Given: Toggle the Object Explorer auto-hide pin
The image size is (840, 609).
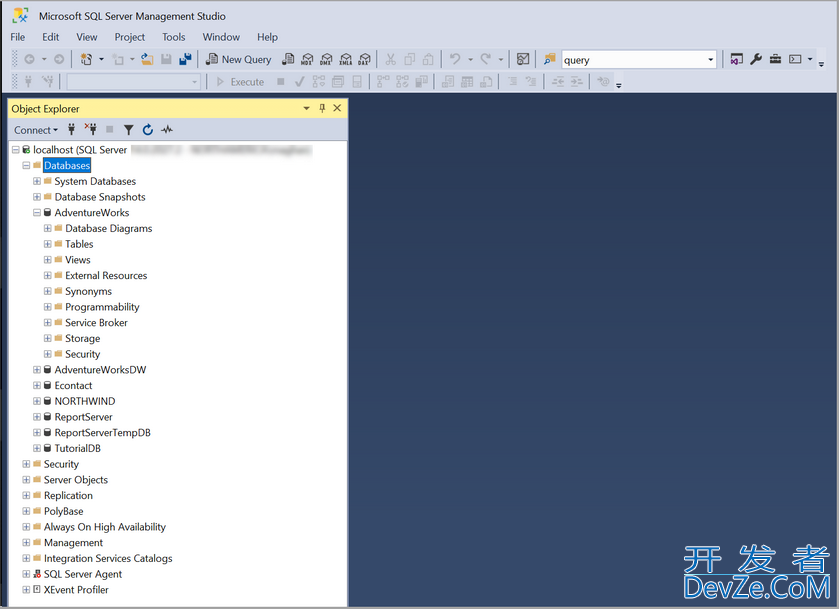Looking at the screenshot, I should click(x=322, y=108).
